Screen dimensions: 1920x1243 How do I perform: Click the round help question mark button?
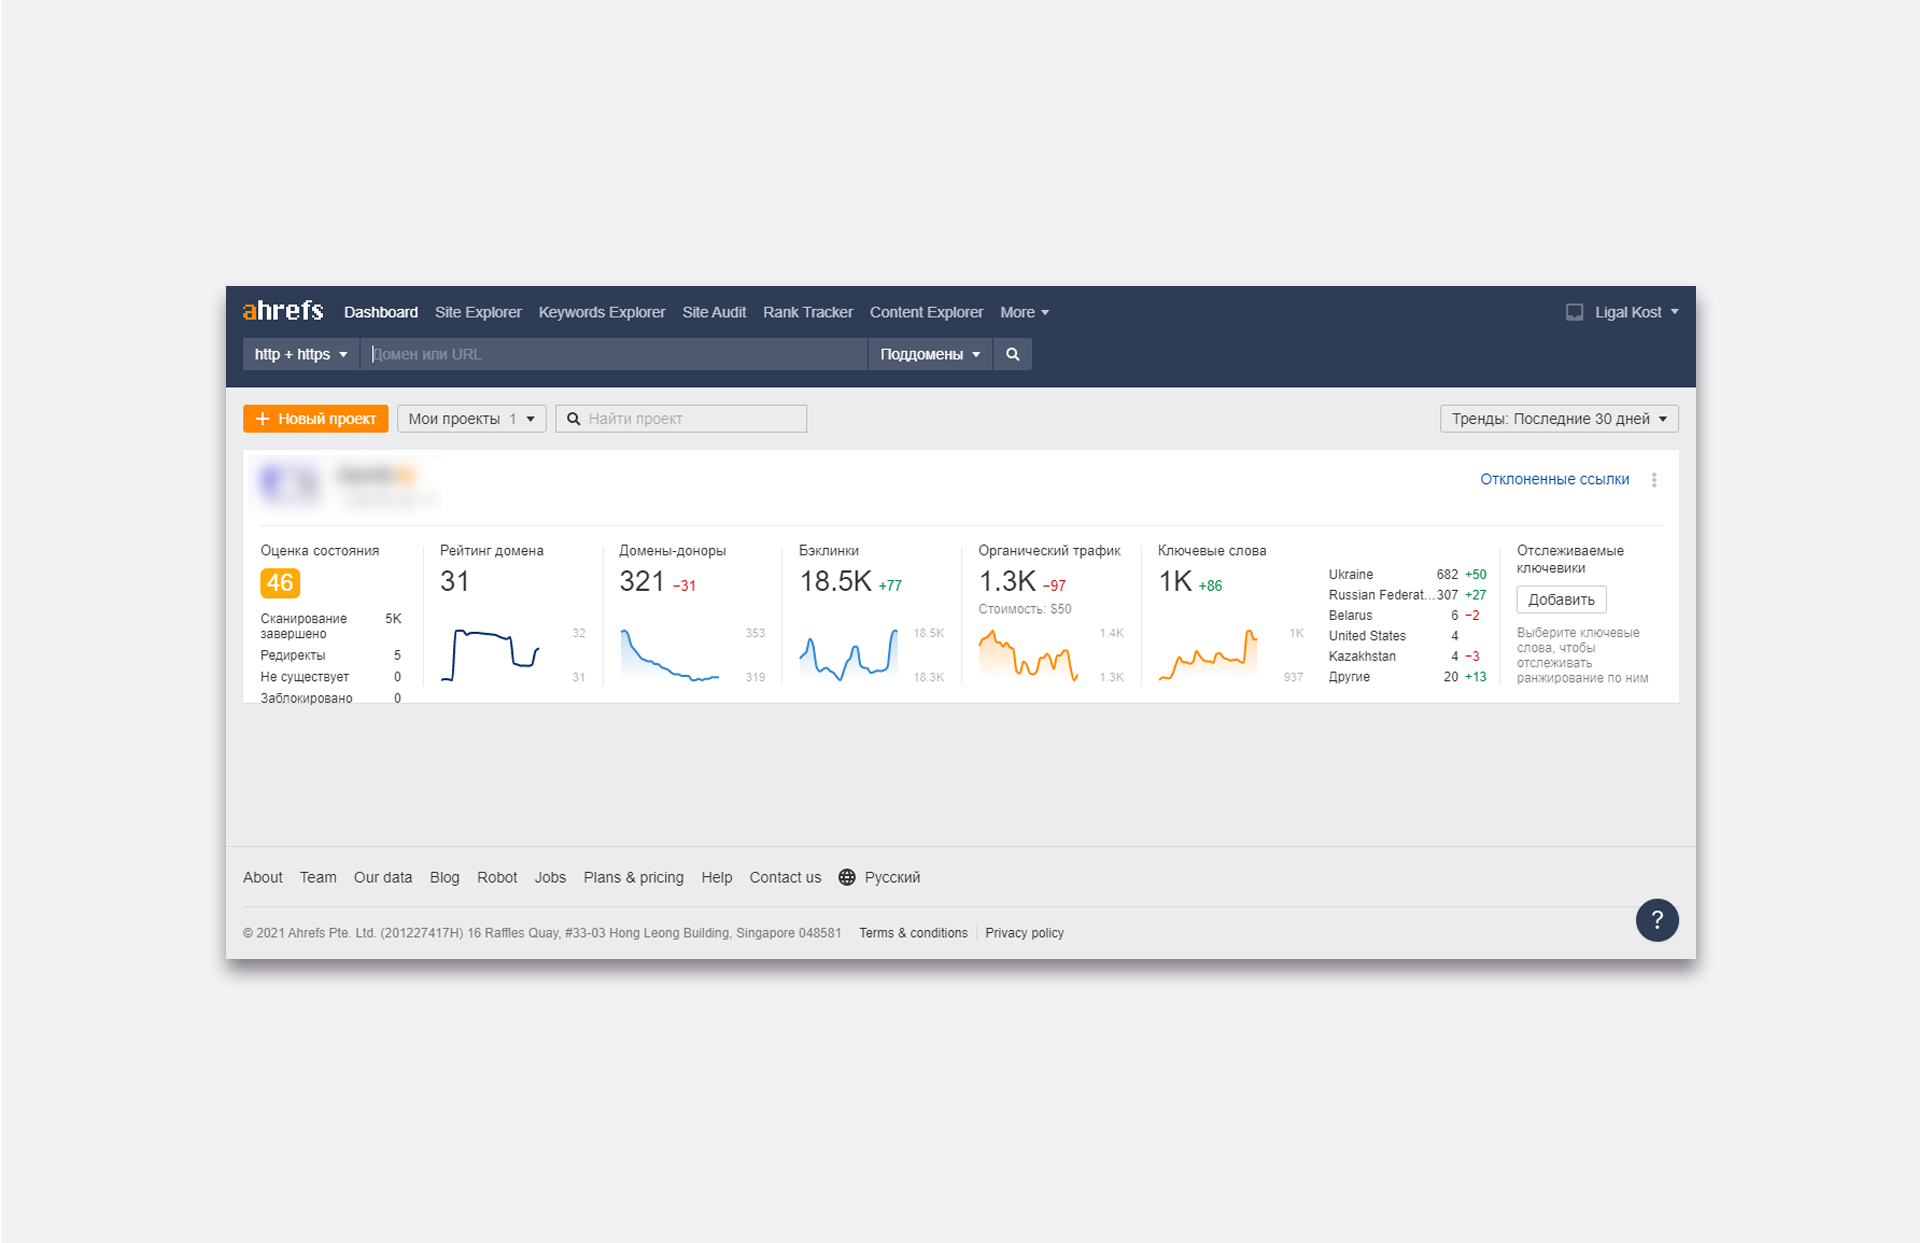pyautogui.click(x=1656, y=920)
